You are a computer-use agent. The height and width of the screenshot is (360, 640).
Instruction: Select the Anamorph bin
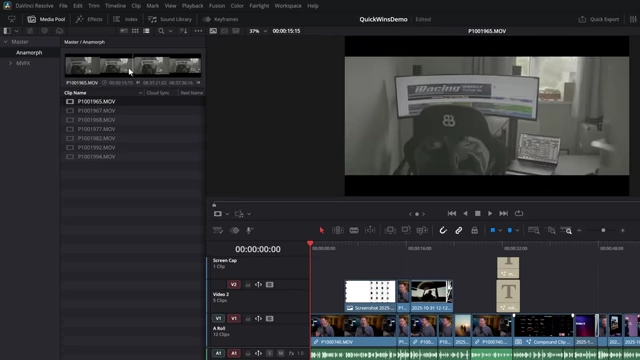[x=29, y=53]
